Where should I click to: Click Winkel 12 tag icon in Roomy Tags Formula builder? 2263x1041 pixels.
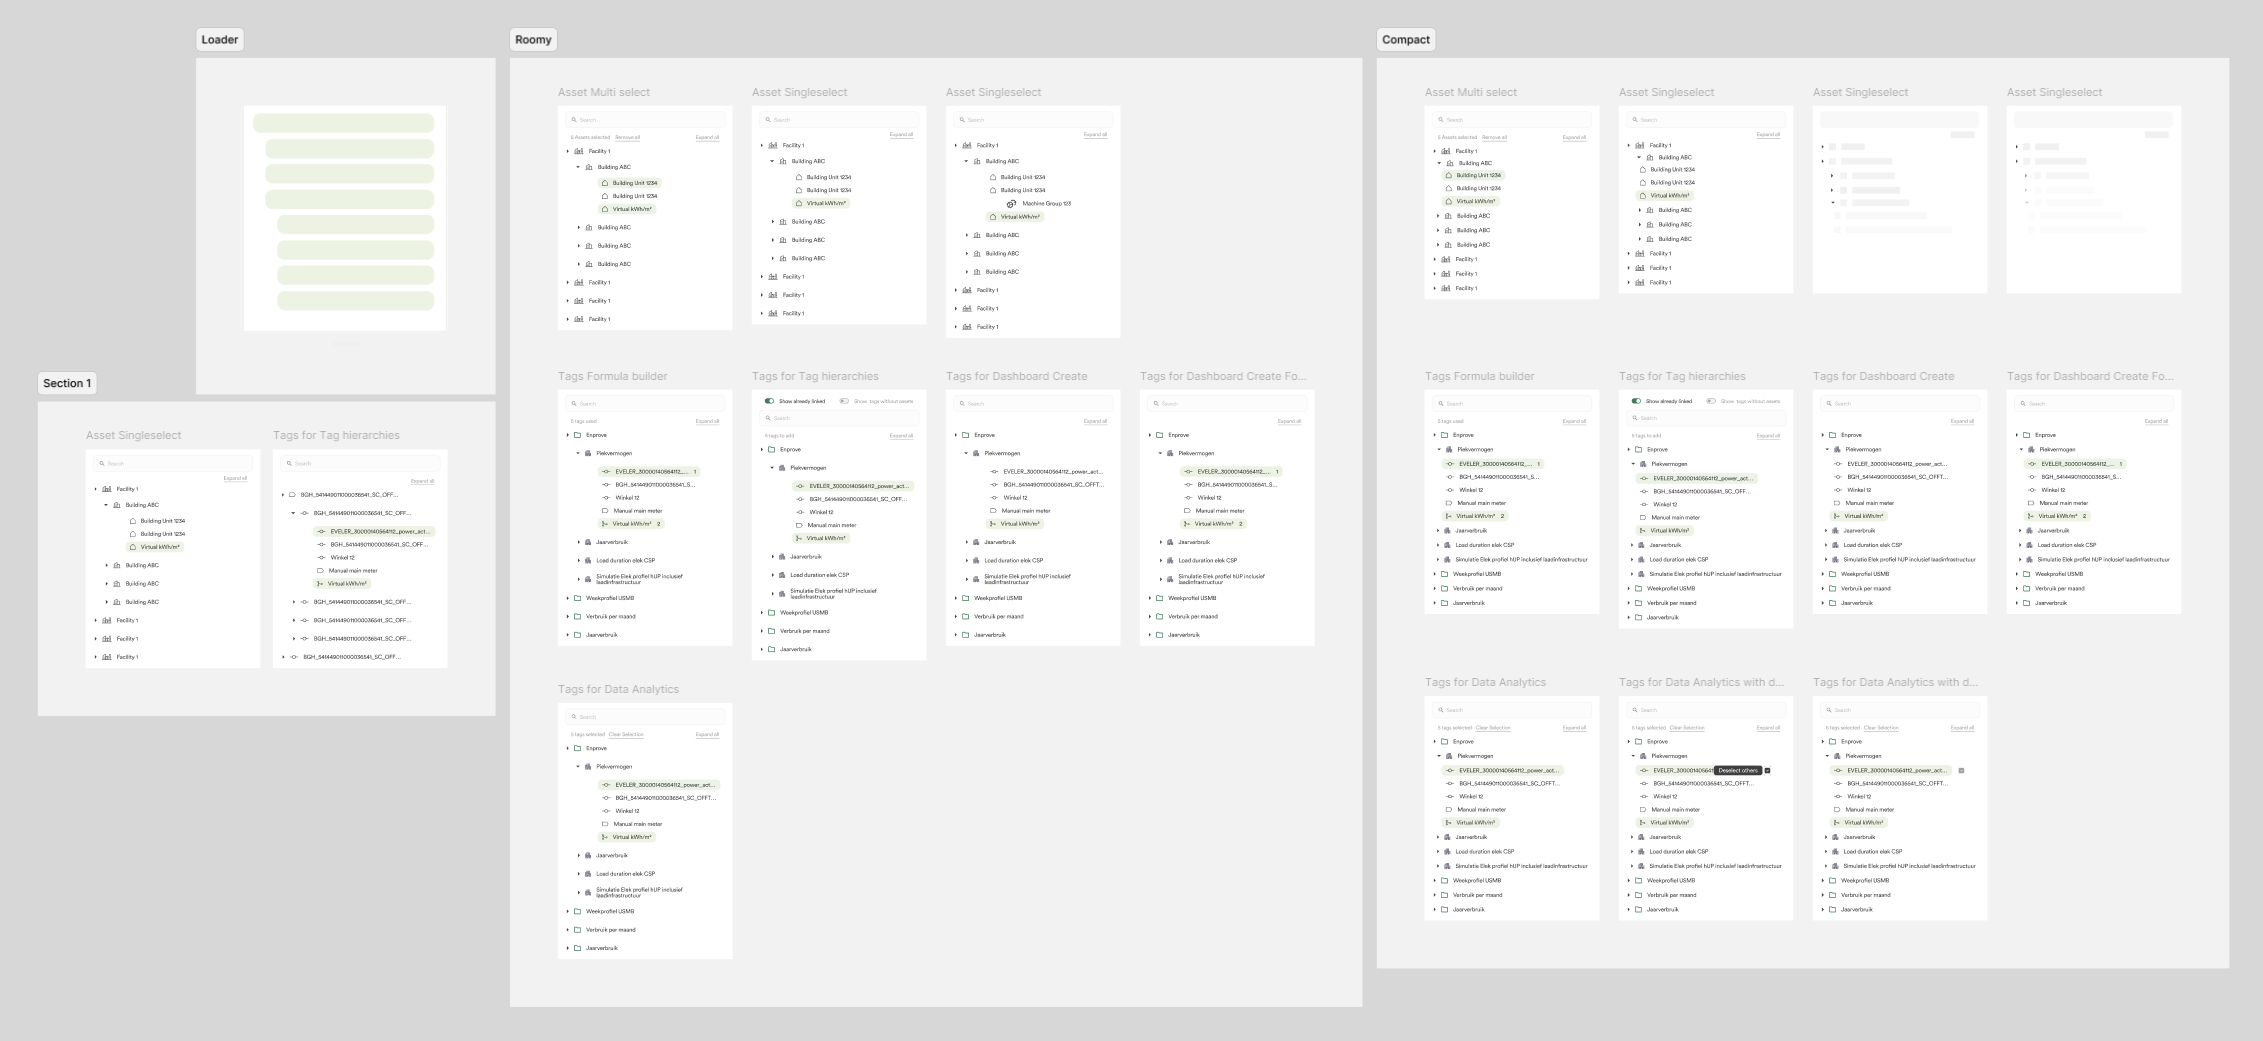point(605,498)
